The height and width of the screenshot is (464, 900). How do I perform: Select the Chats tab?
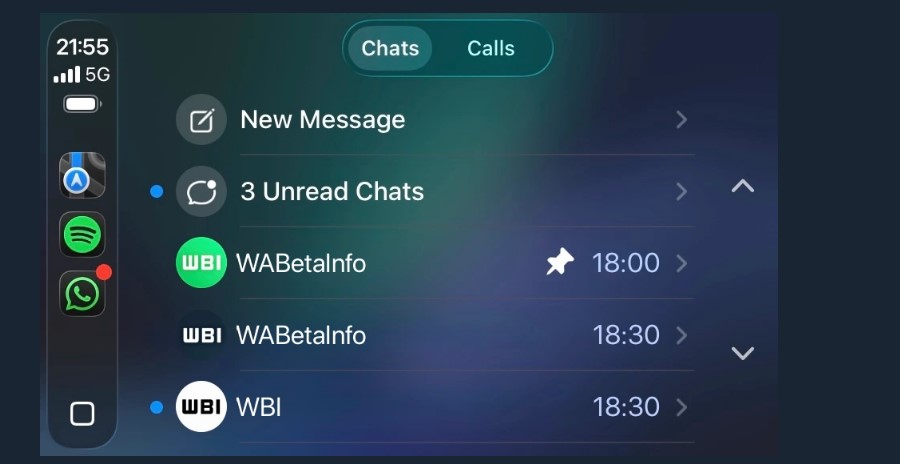[390, 48]
